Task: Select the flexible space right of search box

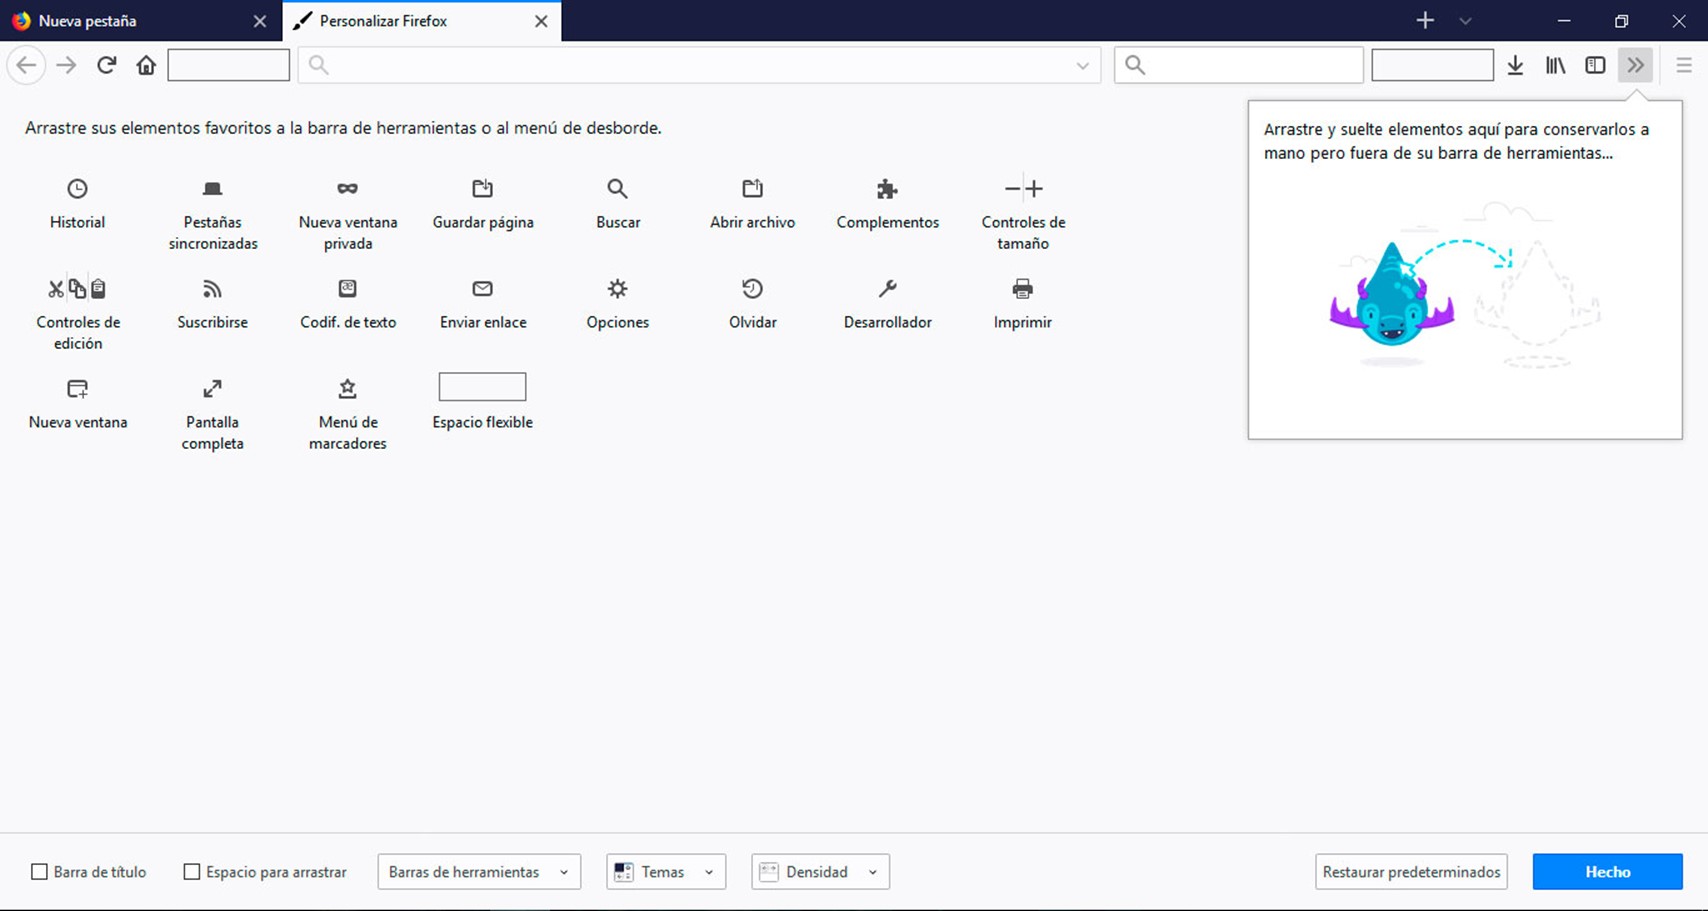Action: [x=1432, y=65]
